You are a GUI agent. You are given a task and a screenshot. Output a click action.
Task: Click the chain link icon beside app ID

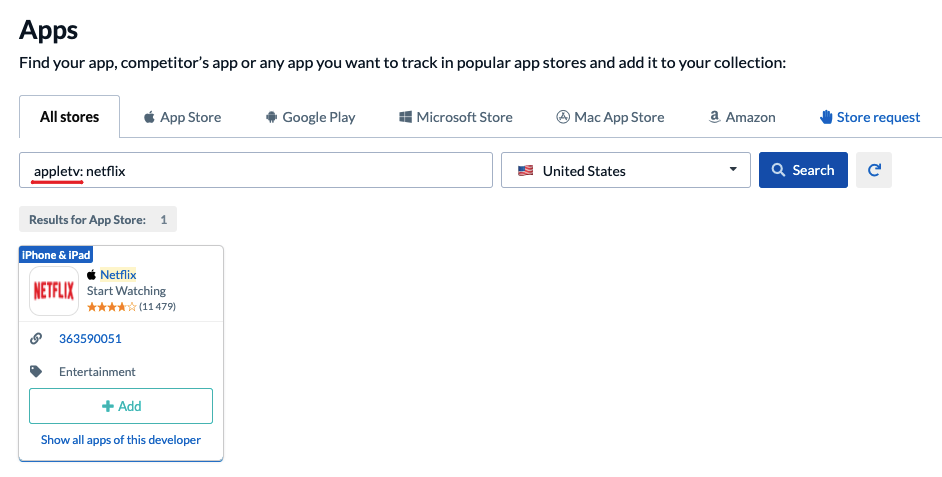point(36,339)
